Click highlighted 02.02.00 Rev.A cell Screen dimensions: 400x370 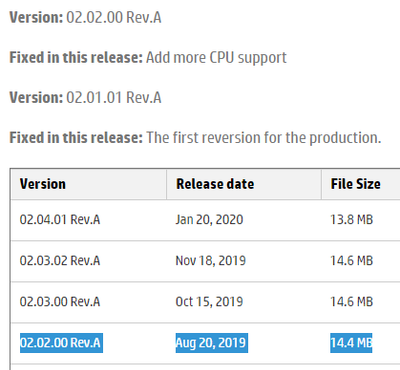point(61,343)
